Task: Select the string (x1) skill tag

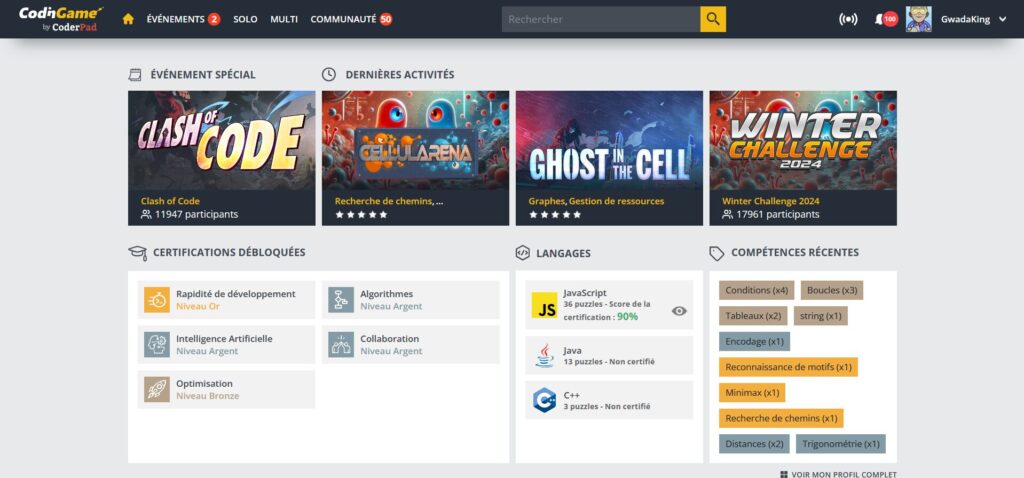Action: tap(820, 315)
